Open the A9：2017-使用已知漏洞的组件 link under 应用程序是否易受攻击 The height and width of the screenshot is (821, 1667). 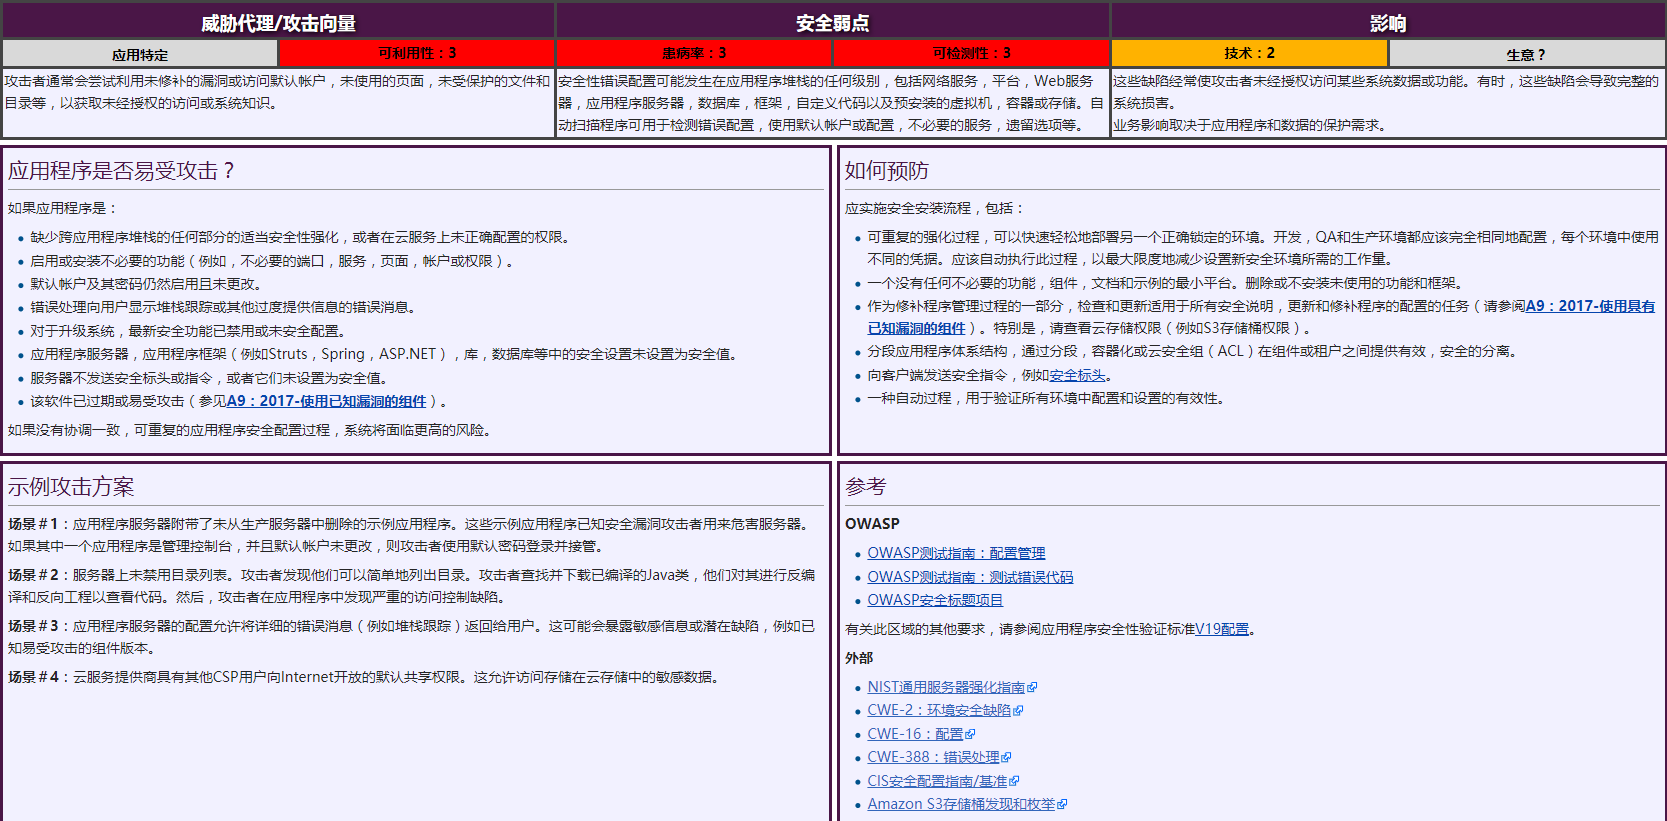[x=326, y=401]
